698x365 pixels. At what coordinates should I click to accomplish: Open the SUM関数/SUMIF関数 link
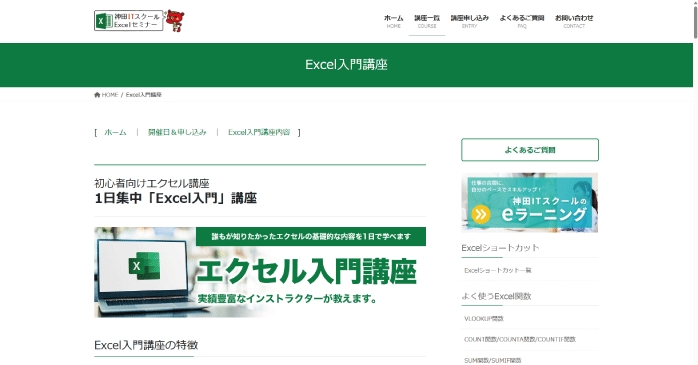493,360
